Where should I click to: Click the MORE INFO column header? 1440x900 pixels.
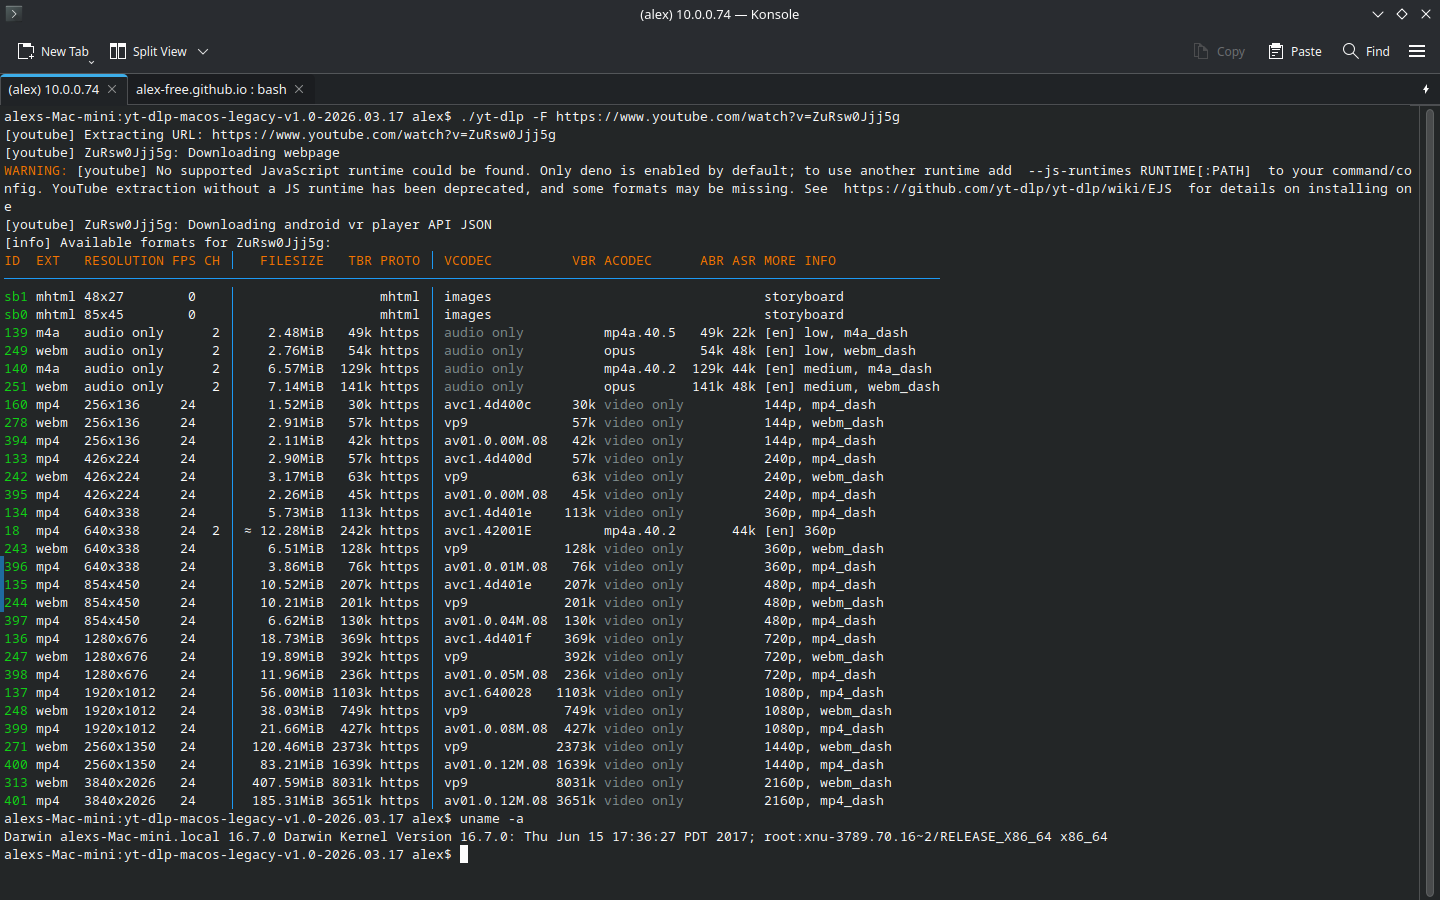[x=800, y=261]
